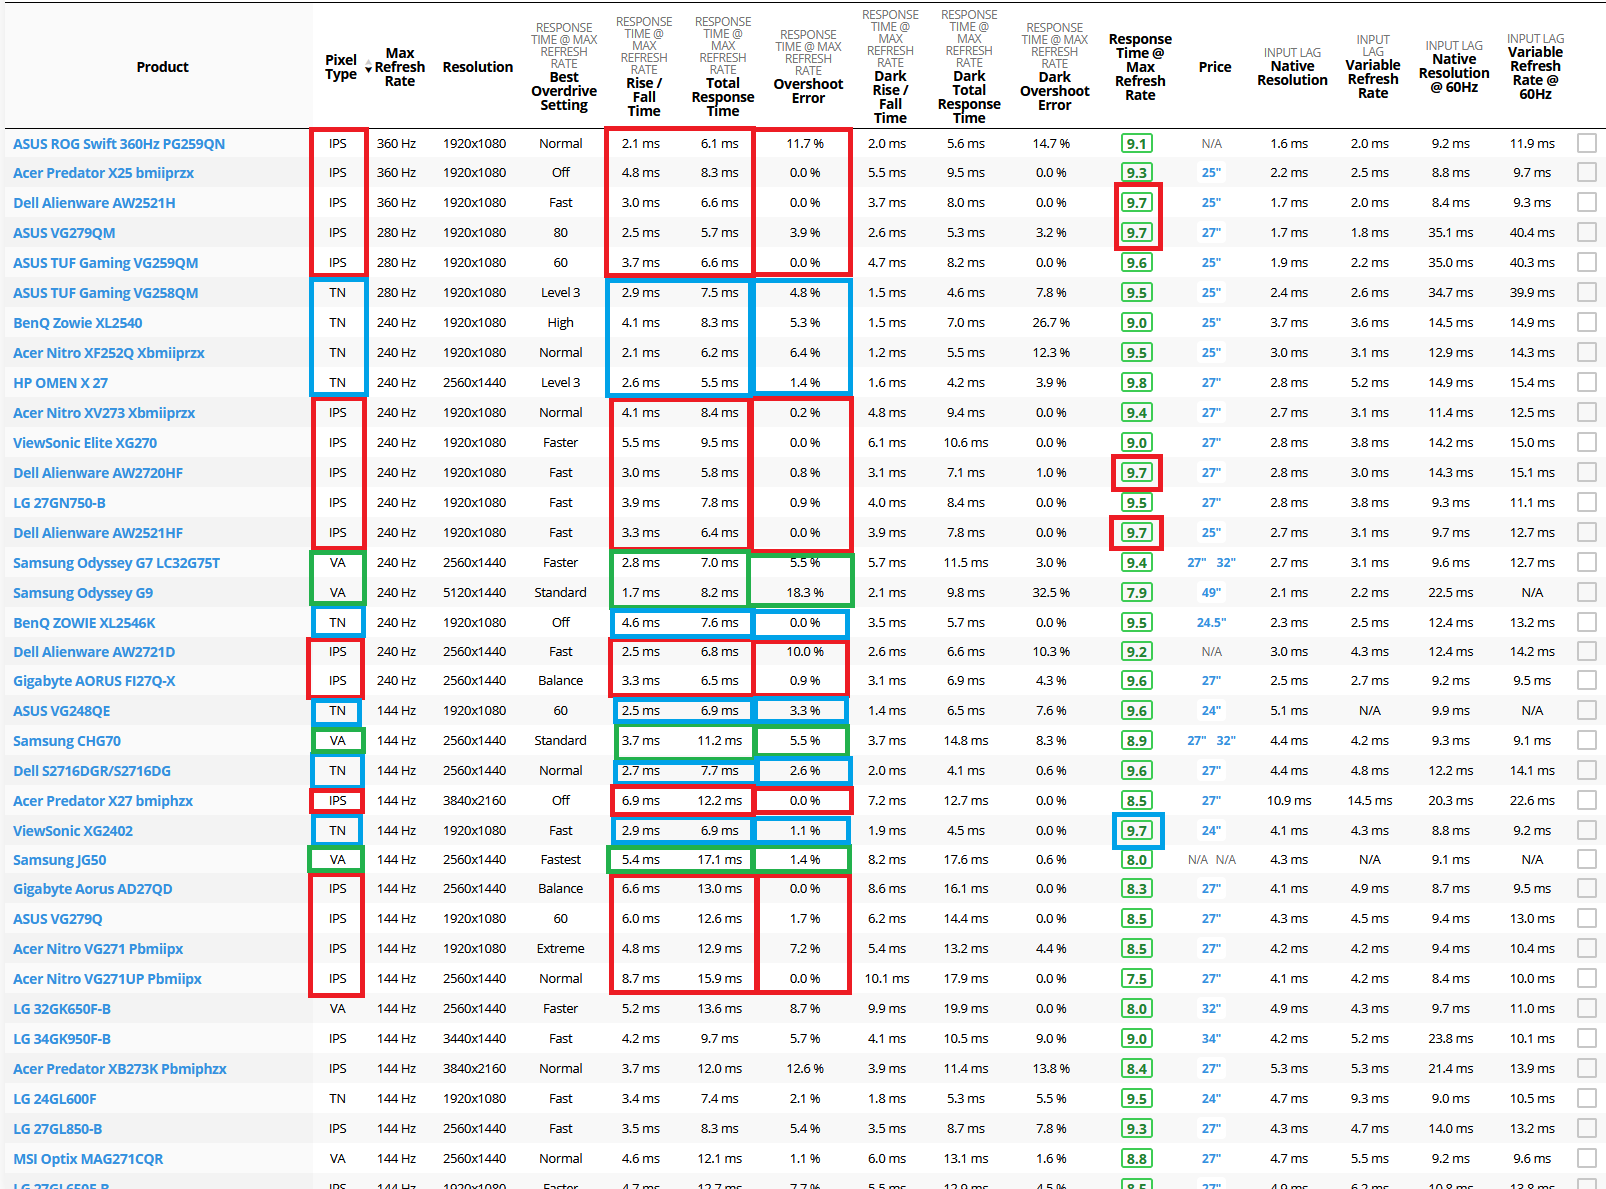Viewport: 1606px width, 1189px height.
Task: Enable the checkbox in the ASUS VG279QM row
Action: [1586, 232]
